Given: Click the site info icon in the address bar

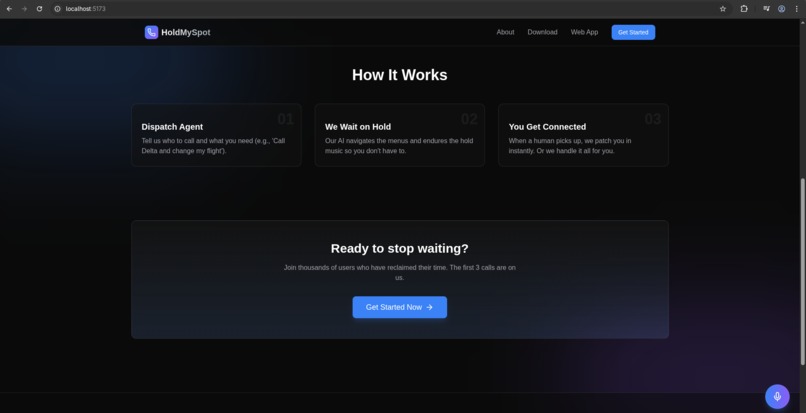Looking at the screenshot, I should point(58,9).
